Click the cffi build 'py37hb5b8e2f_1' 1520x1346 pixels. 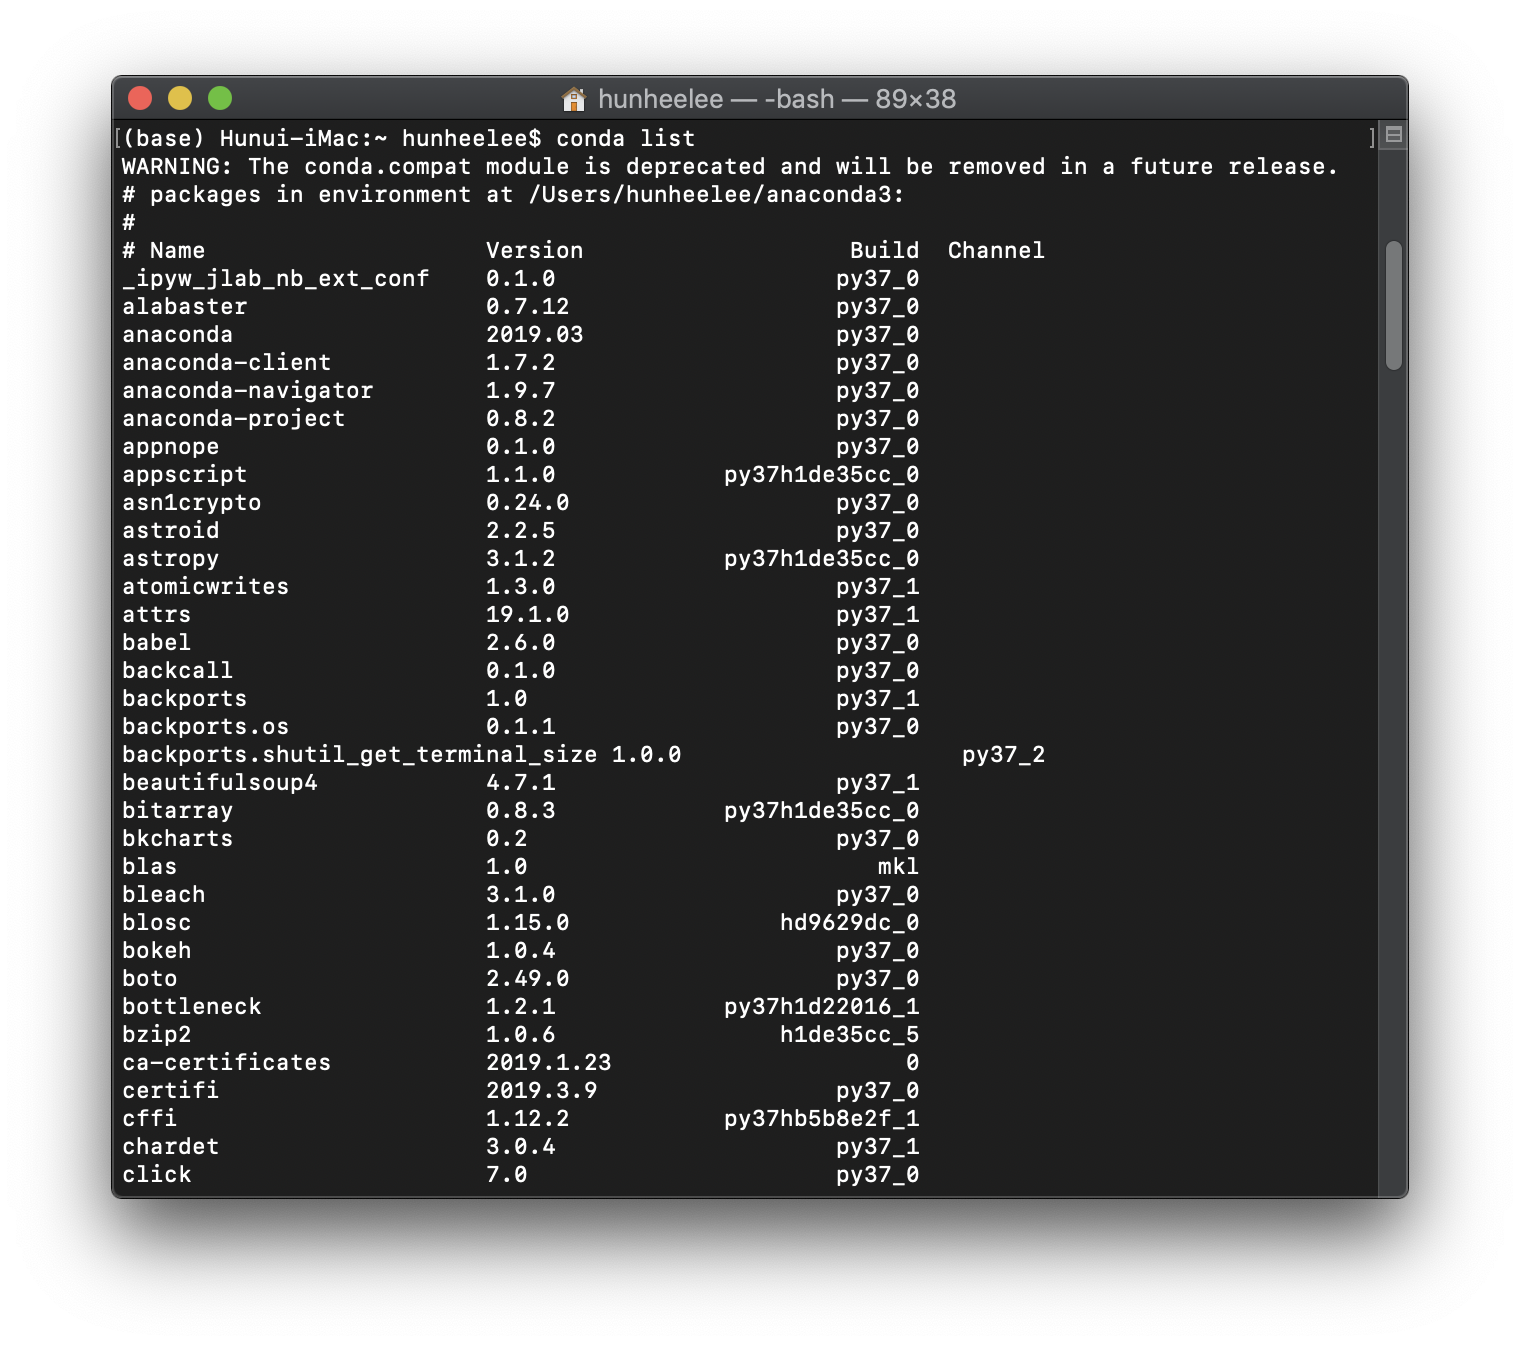822,1118
